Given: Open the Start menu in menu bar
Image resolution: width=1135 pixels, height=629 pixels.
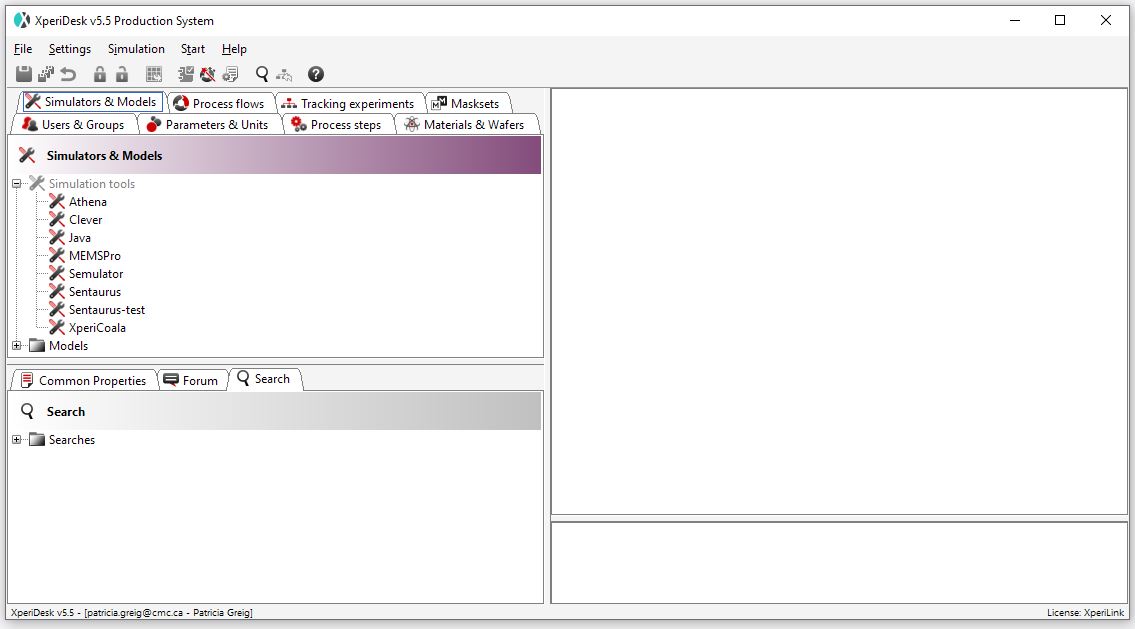Looking at the screenshot, I should click(193, 48).
